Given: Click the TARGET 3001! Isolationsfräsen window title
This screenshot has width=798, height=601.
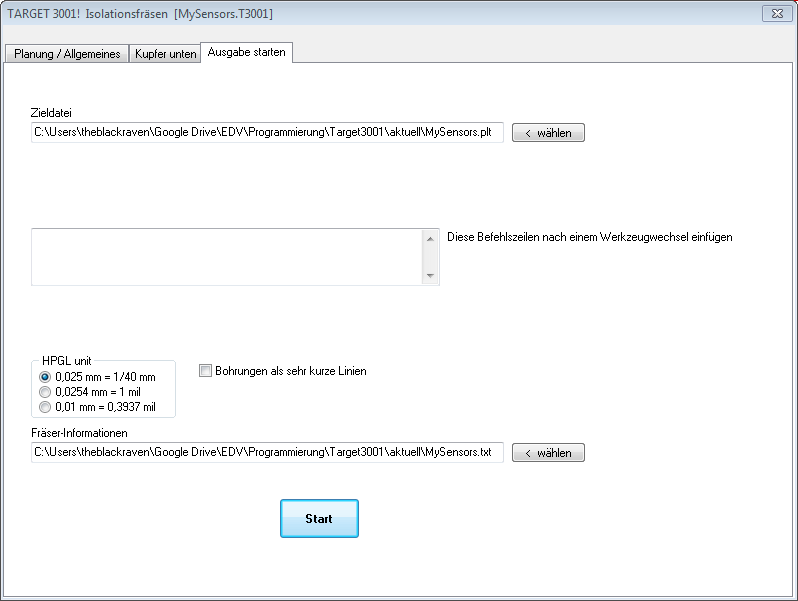Looking at the screenshot, I should click(x=140, y=14).
